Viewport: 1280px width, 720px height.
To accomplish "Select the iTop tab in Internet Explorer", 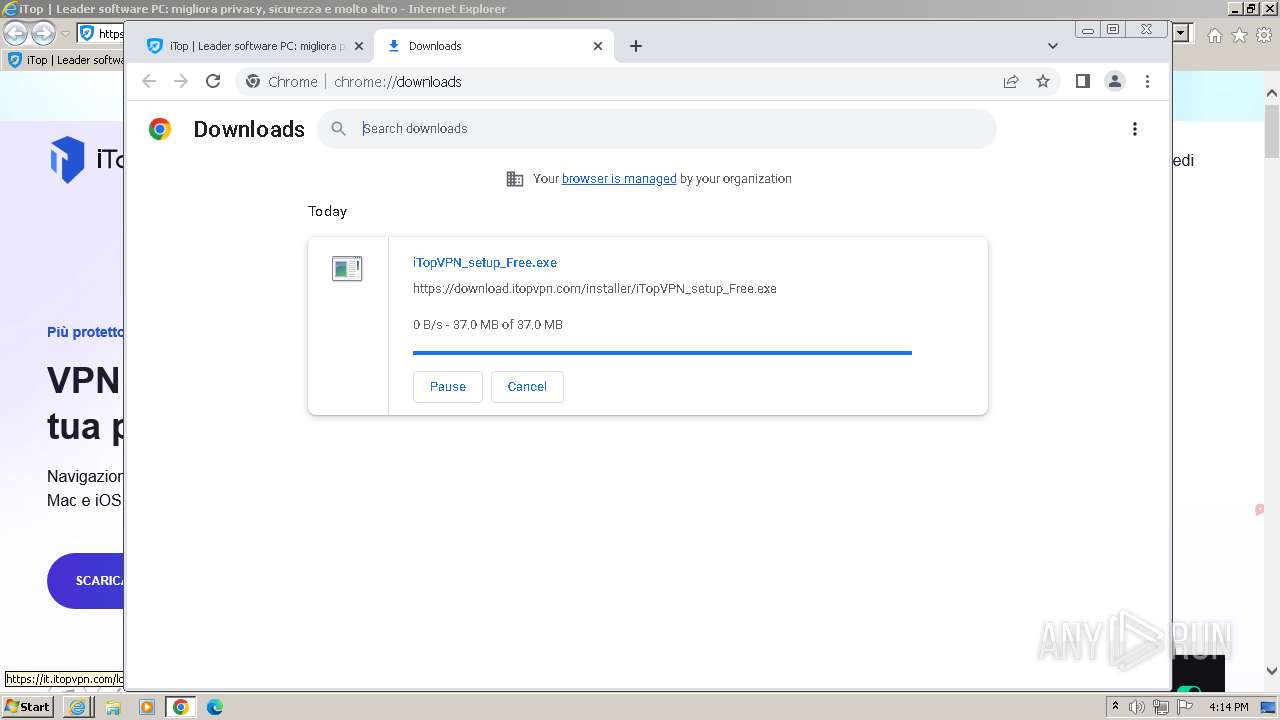I will [66, 60].
